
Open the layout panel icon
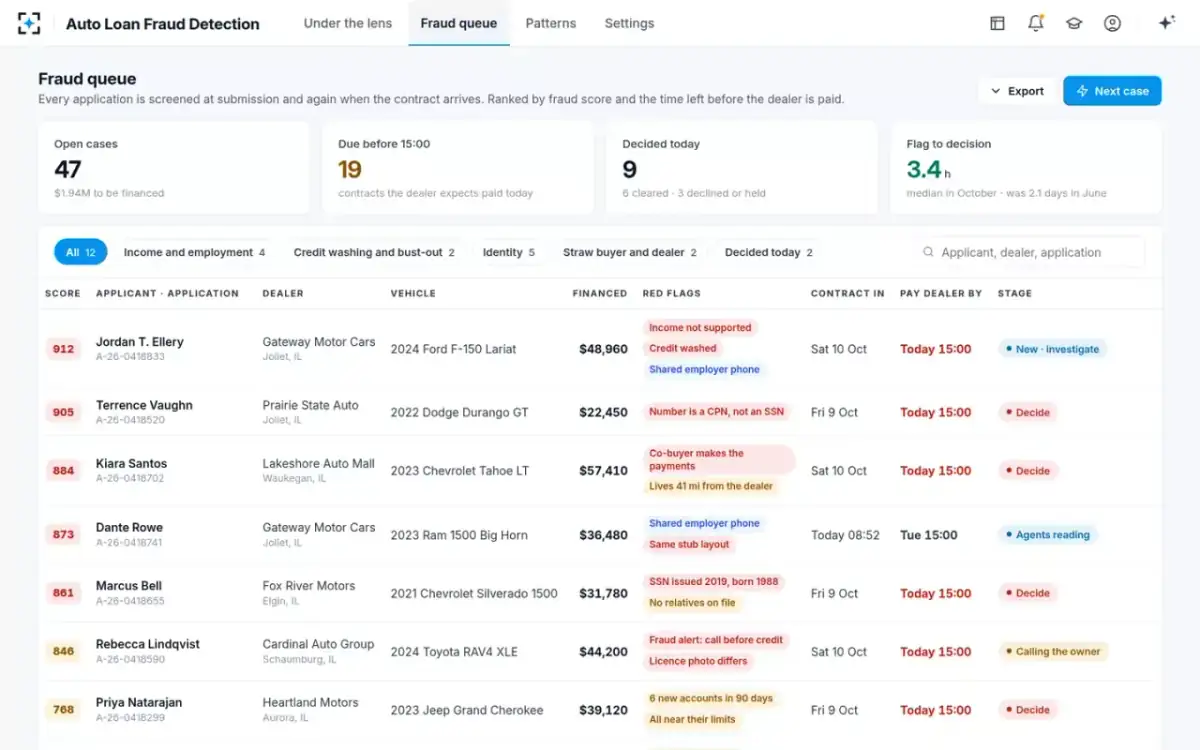click(x=997, y=23)
